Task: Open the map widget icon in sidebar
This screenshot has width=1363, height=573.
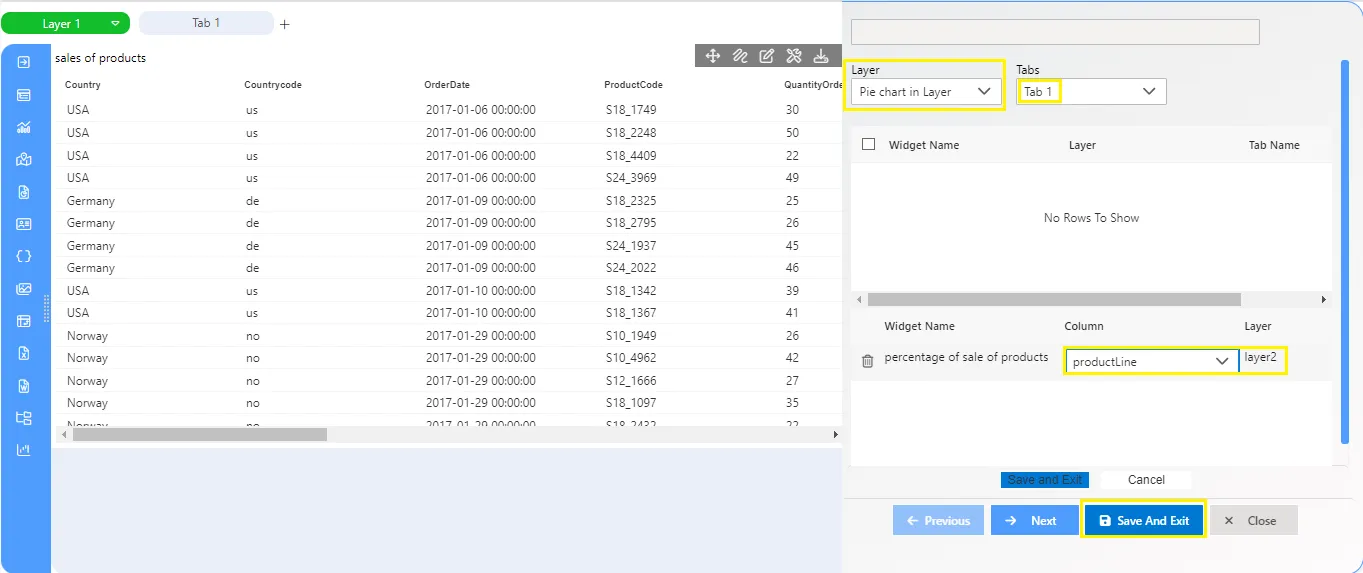Action: pos(24,159)
